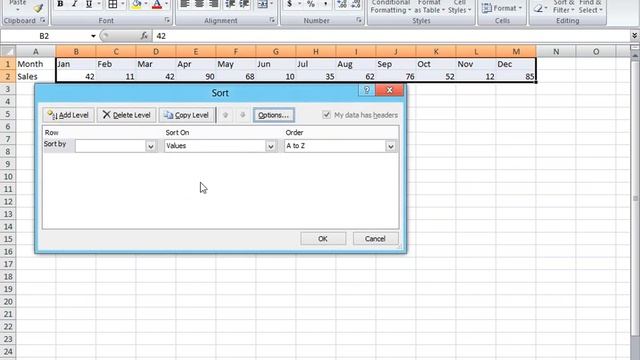
Task: Toggle Underline formatting in the ribbon
Action: point(89,4)
